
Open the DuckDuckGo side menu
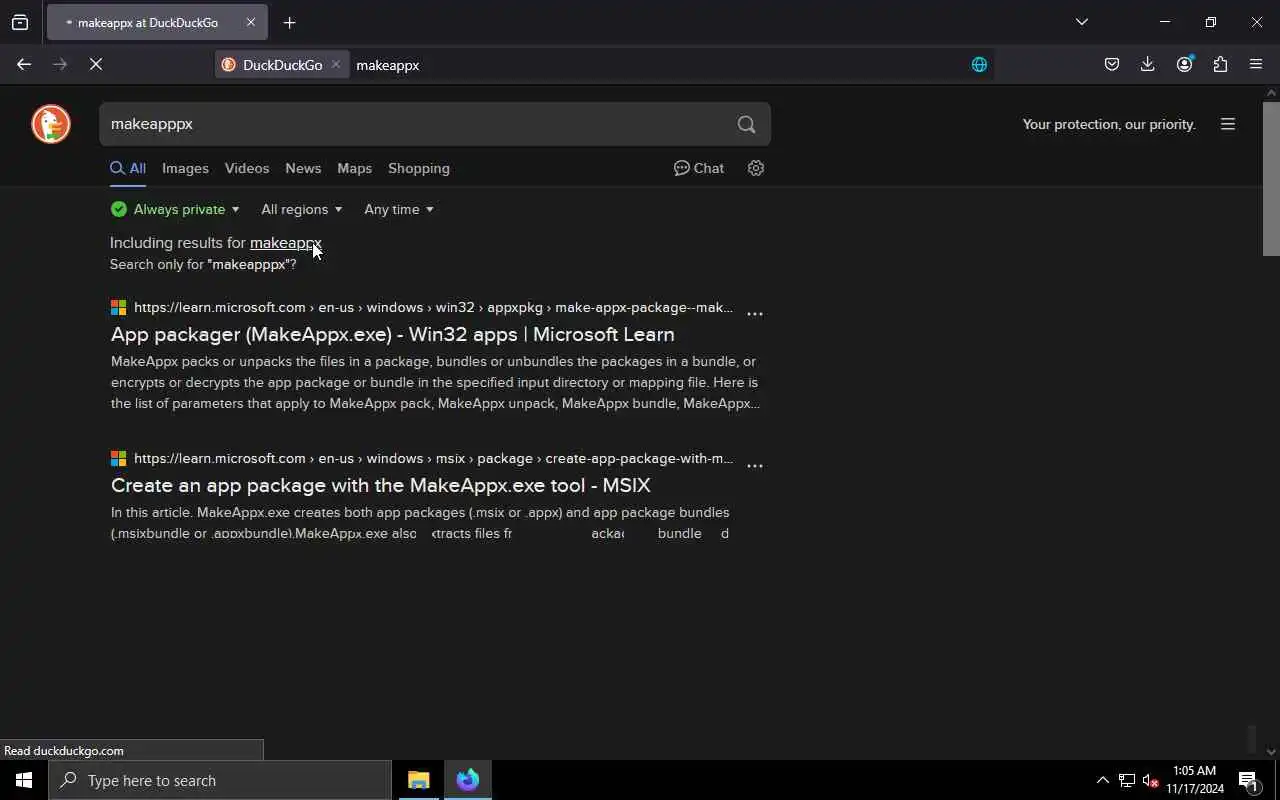point(1228,124)
